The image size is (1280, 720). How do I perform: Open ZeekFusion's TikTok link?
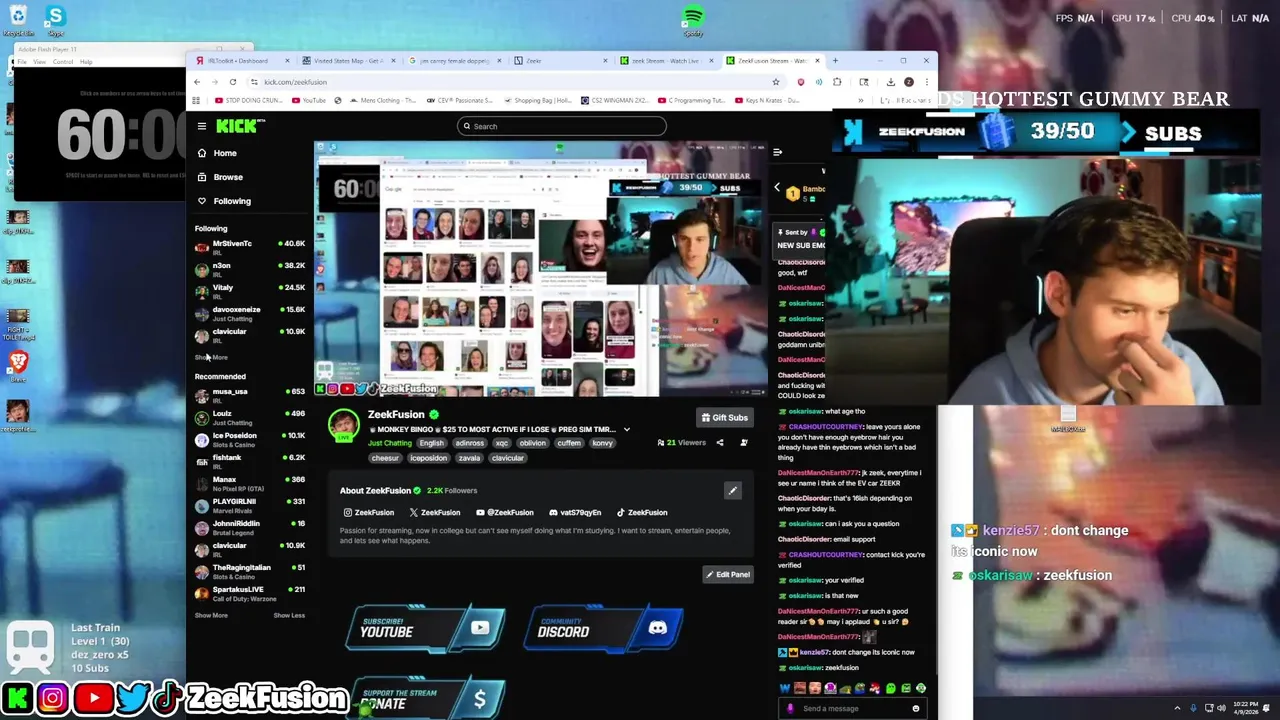[642, 513]
